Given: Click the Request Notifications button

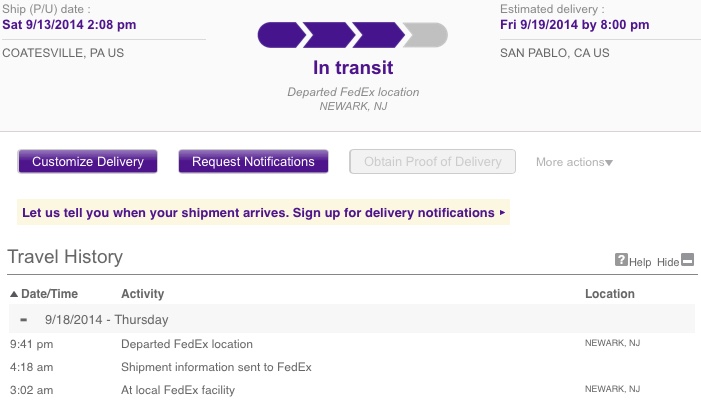Looking at the screenshot, I should click(x=253, y=161).
